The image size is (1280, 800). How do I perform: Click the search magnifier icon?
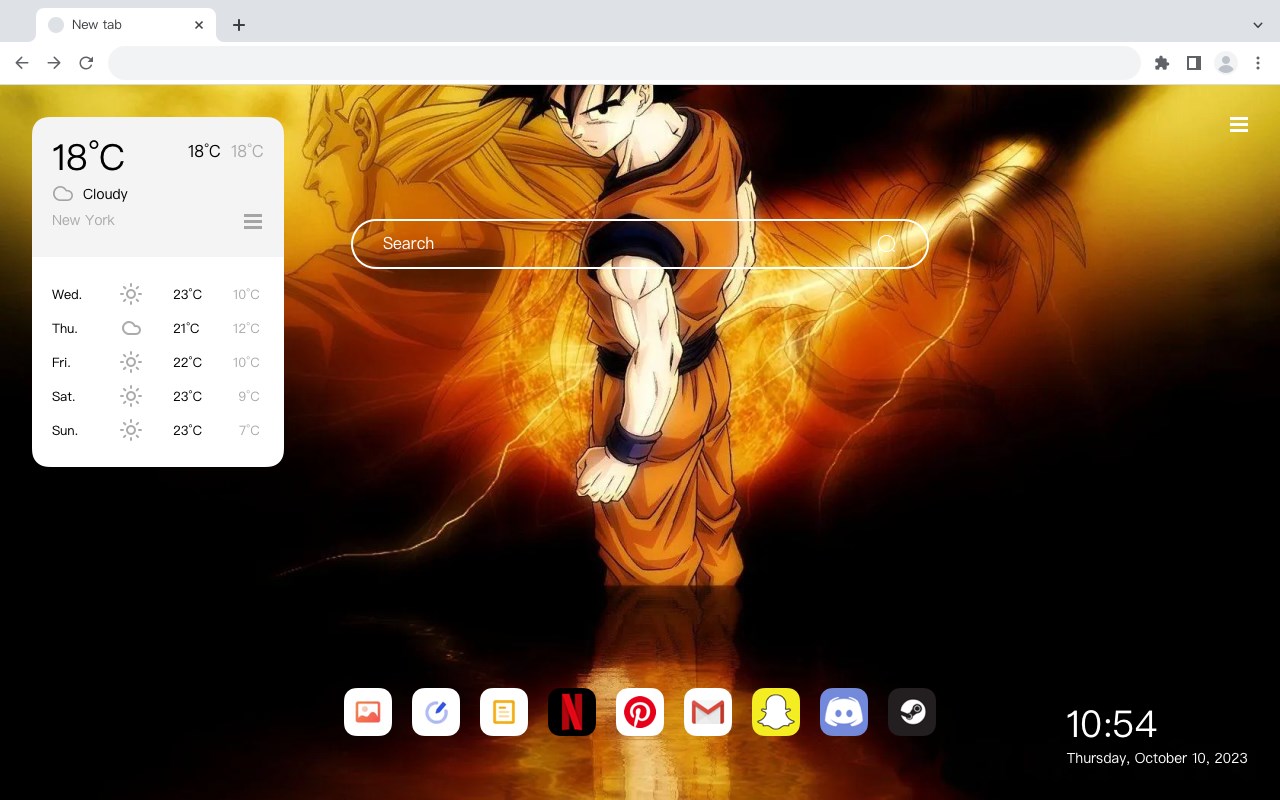(x=886, y=244)
